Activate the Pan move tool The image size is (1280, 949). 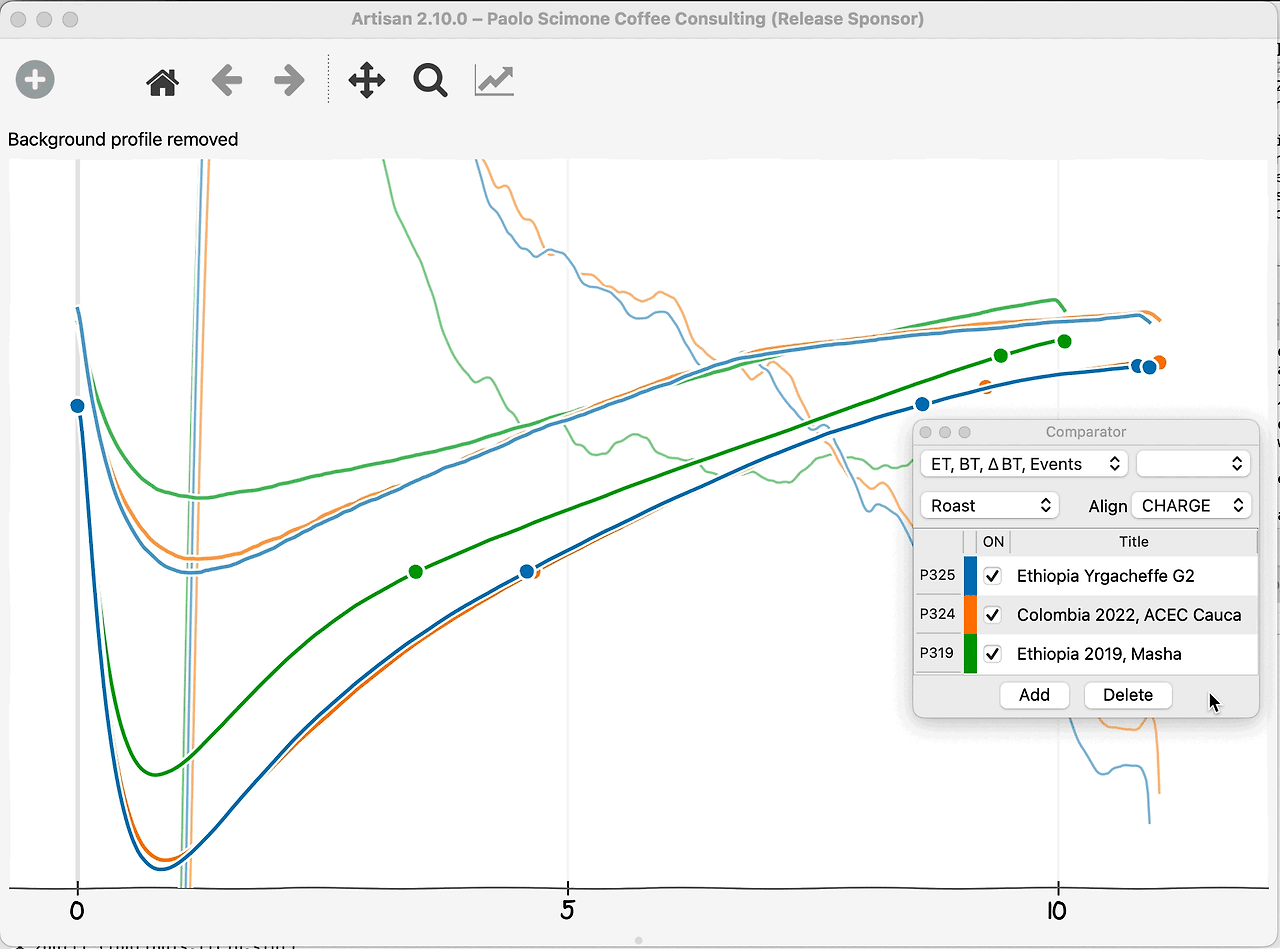pyautogui.click(x=367, y=80)
